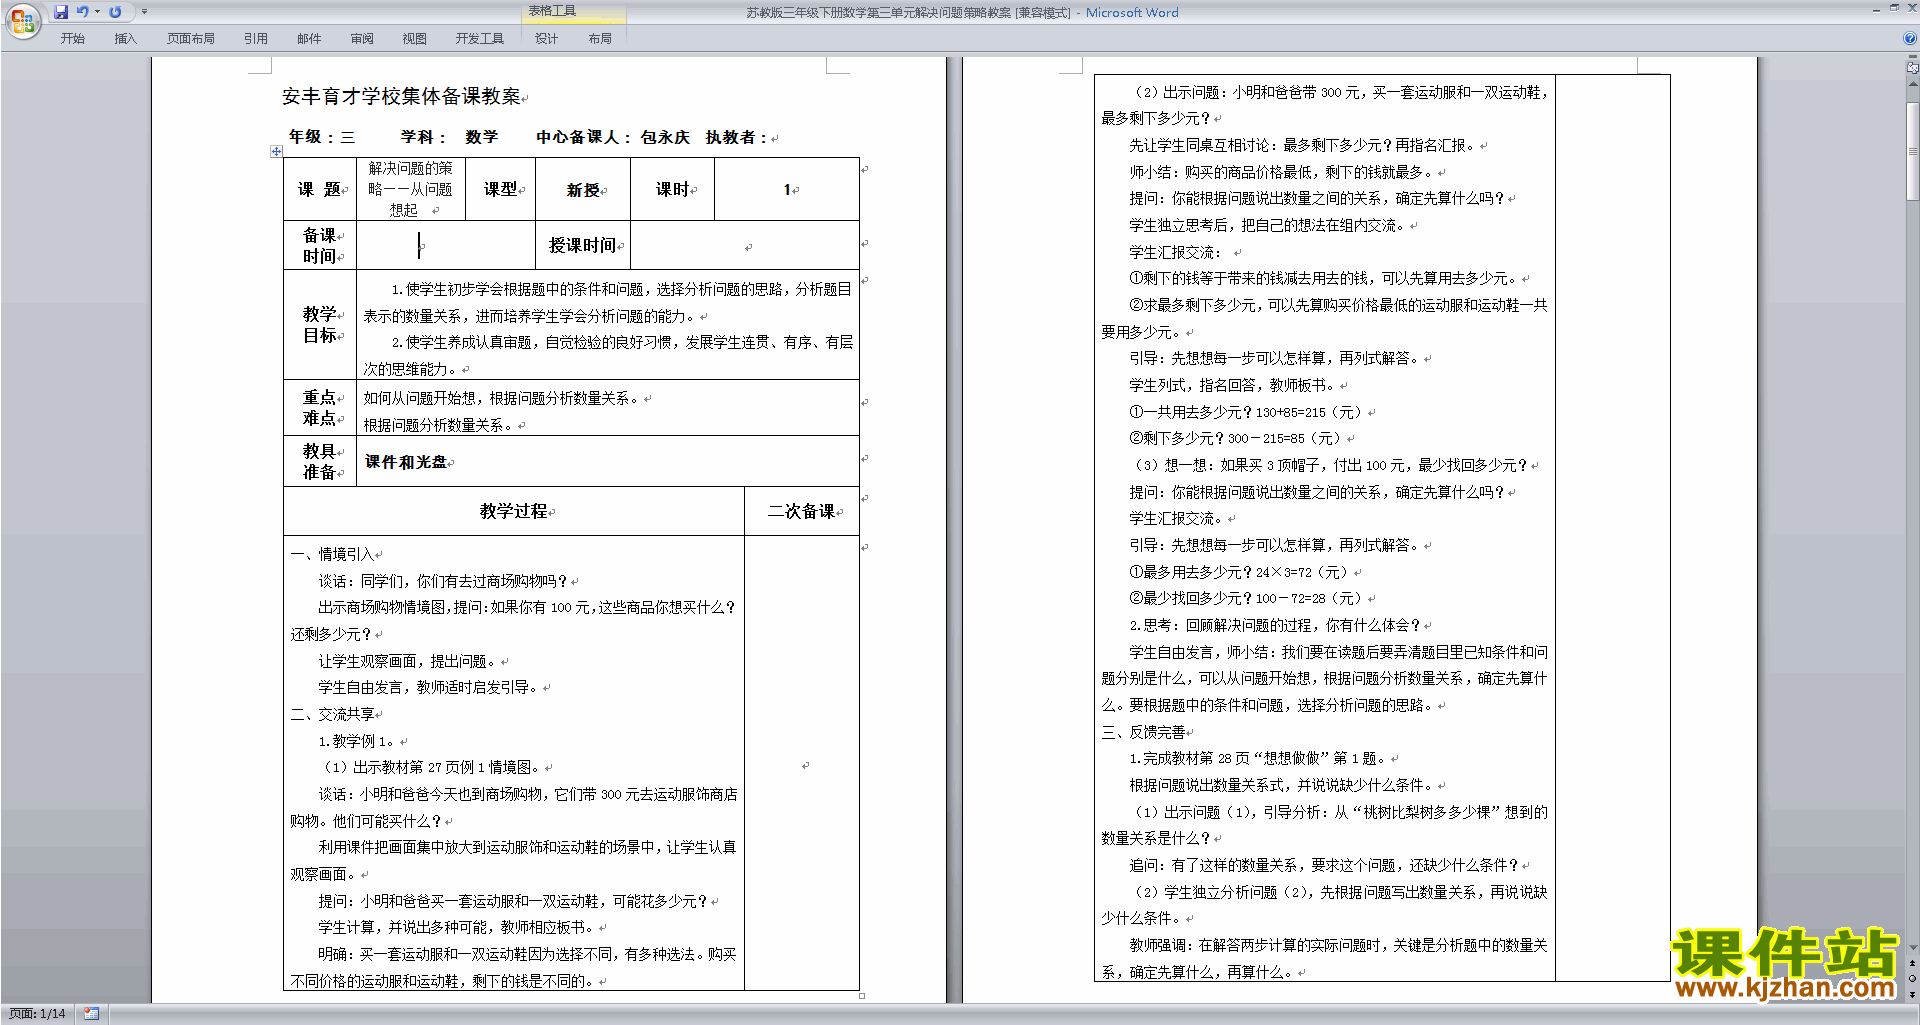This screenshot has width=1920, height=1025.
Task: Click the macro recording status bar icon
Action: tap(91, 1014)
